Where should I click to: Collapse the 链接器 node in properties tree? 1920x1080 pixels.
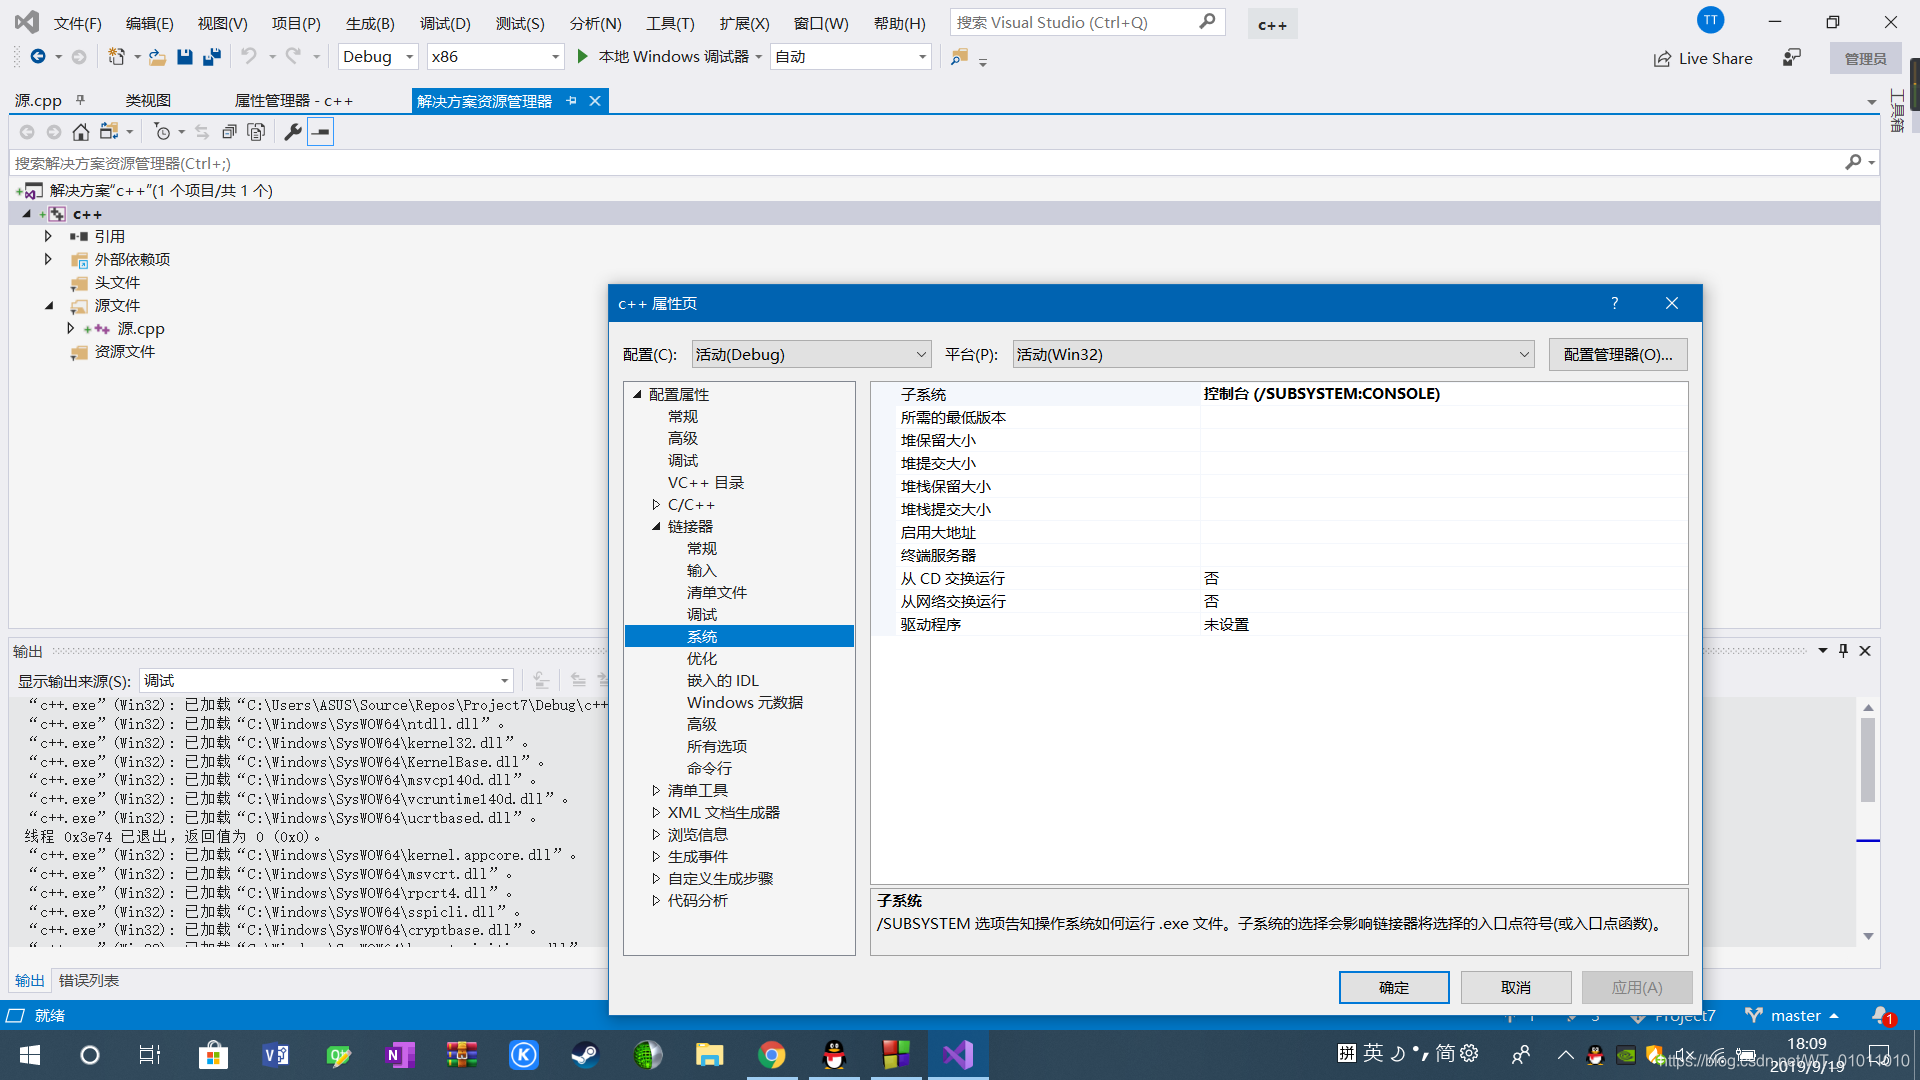click(656, 527)
